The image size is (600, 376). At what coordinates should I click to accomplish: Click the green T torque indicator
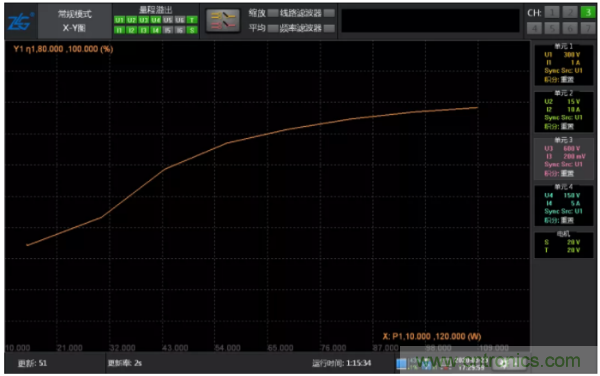click(x=192, y=20)
